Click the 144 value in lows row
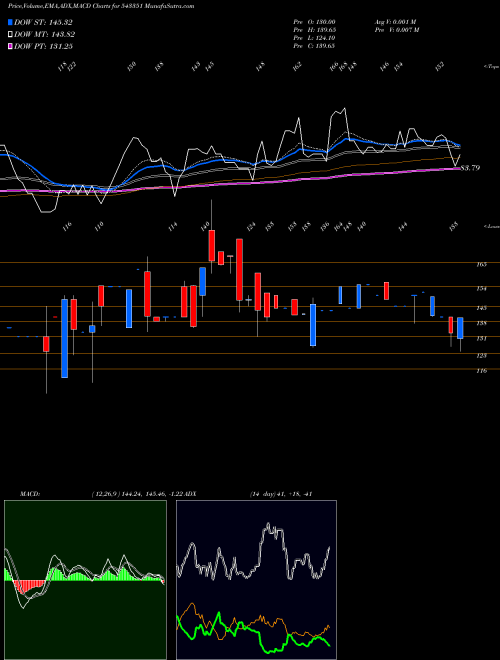The width and height of the screenshot is (500, 660). [x=403, y=227]
